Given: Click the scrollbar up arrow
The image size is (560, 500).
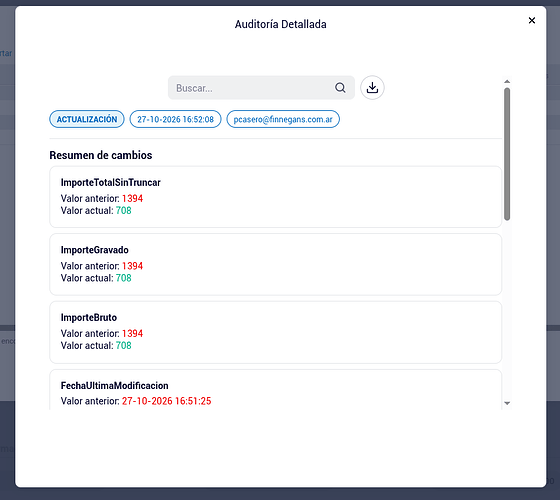Looking at the screenshot, I should pos(507,81).
